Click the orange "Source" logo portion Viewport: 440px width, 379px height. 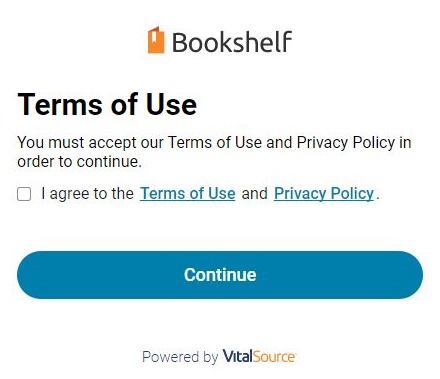tap(274, 356)
